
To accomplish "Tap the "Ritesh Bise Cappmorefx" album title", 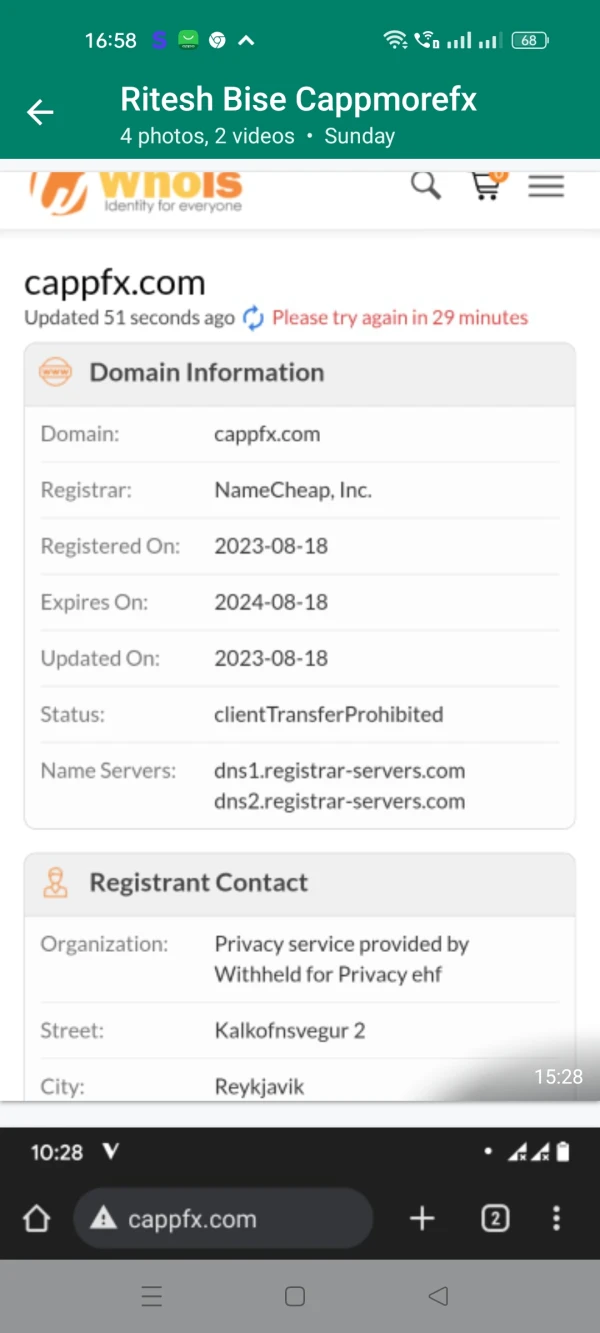I will [x=298, y=100].
